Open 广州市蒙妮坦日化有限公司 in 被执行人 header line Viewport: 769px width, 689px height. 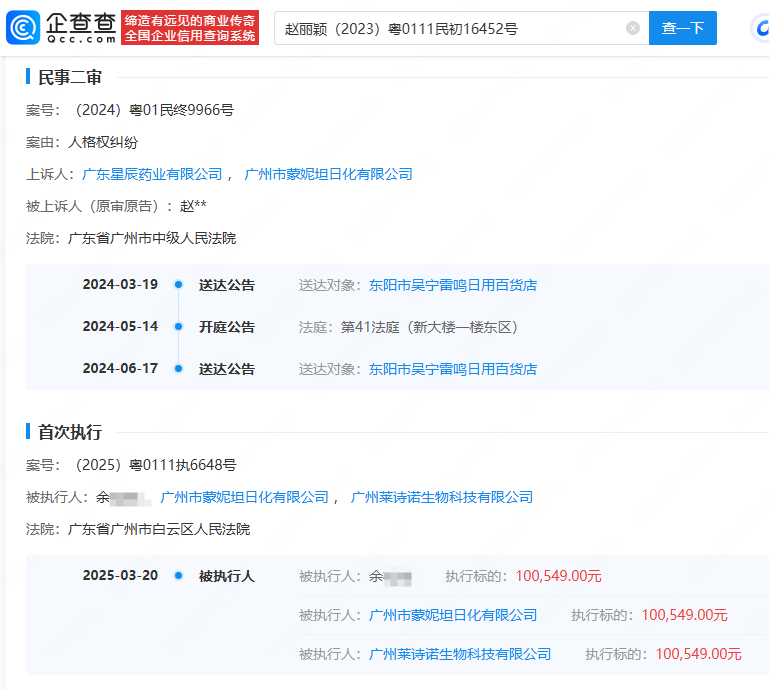(x=244, y=497)
